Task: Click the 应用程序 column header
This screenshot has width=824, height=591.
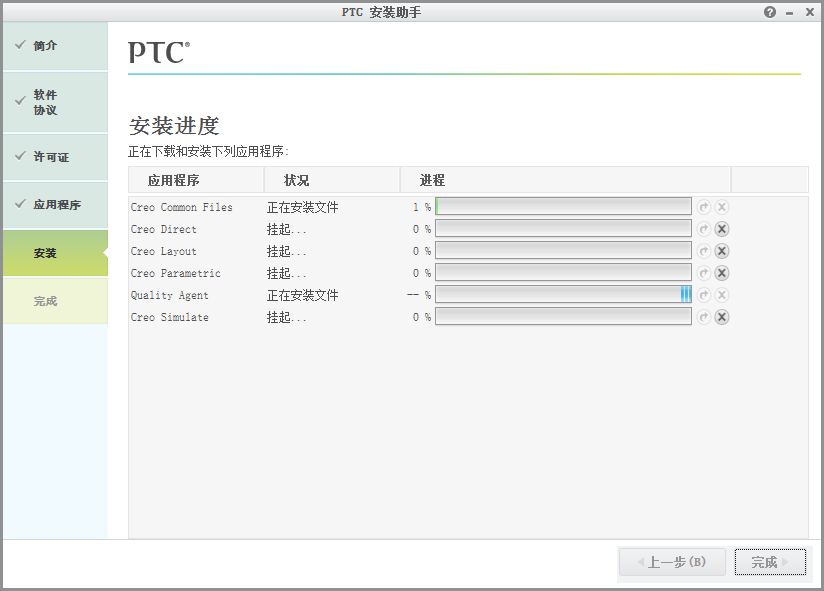Action: pos(195,180)
